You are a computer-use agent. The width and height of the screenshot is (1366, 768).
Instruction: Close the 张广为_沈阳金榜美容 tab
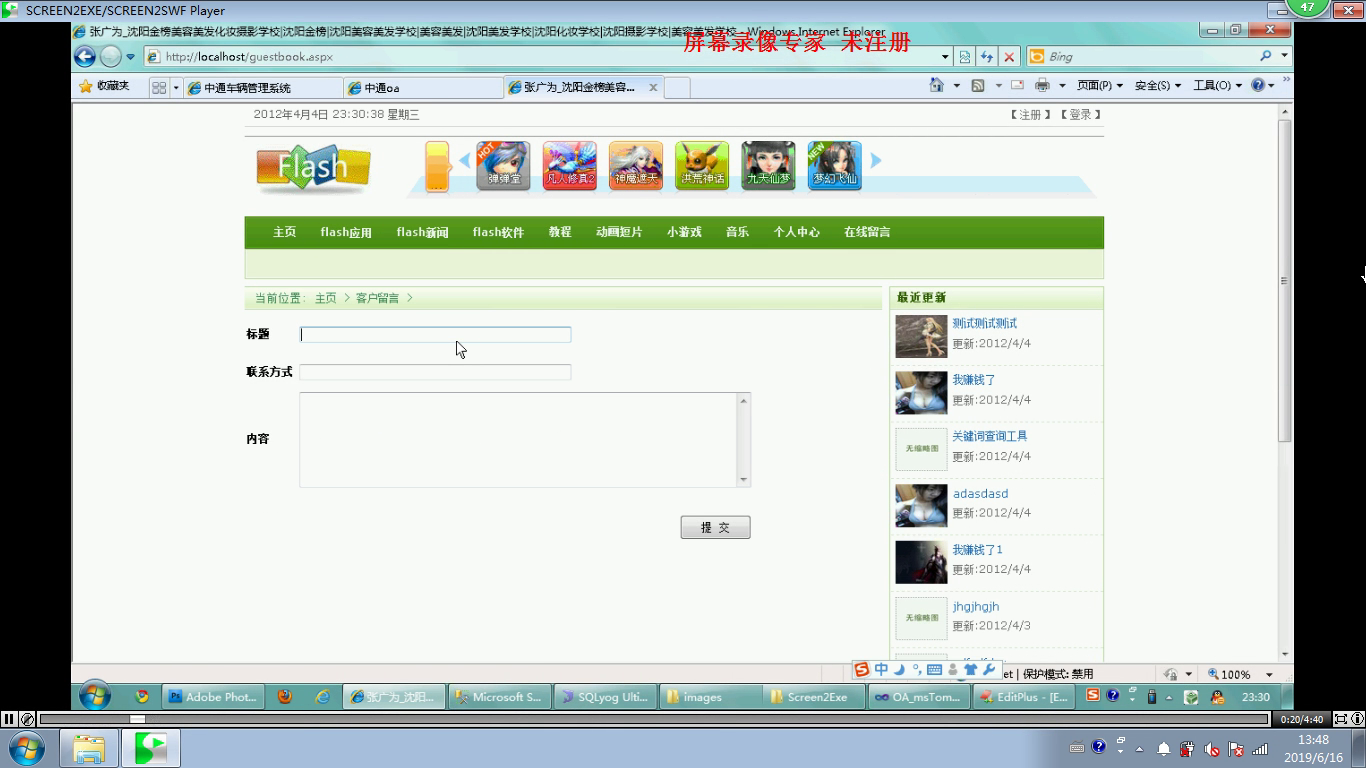pos(653,87)
